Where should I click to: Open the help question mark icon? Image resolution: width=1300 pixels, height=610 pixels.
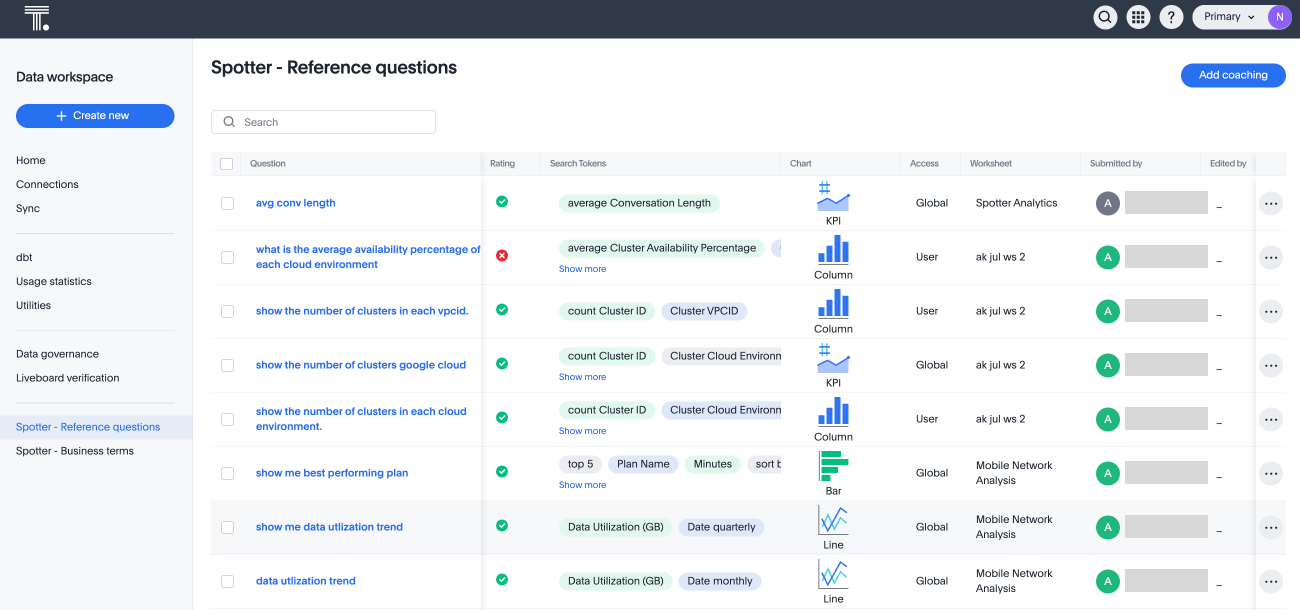(x=1171, y=17)
